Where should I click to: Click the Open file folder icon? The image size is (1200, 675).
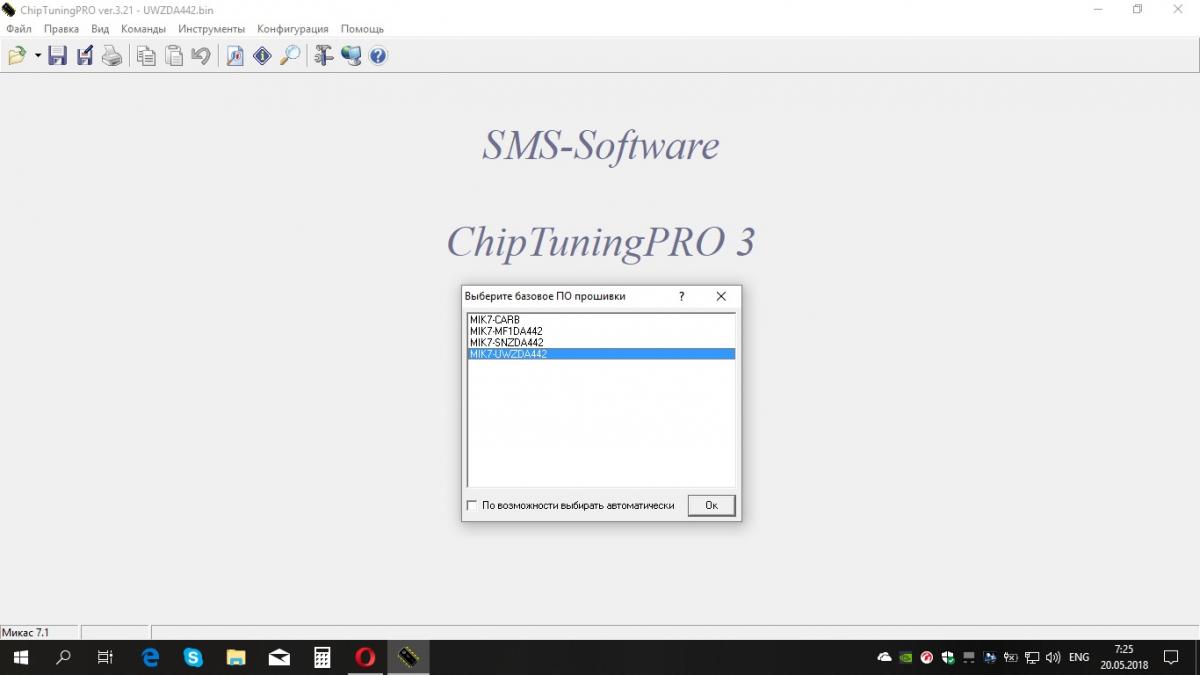coord(17,56)
